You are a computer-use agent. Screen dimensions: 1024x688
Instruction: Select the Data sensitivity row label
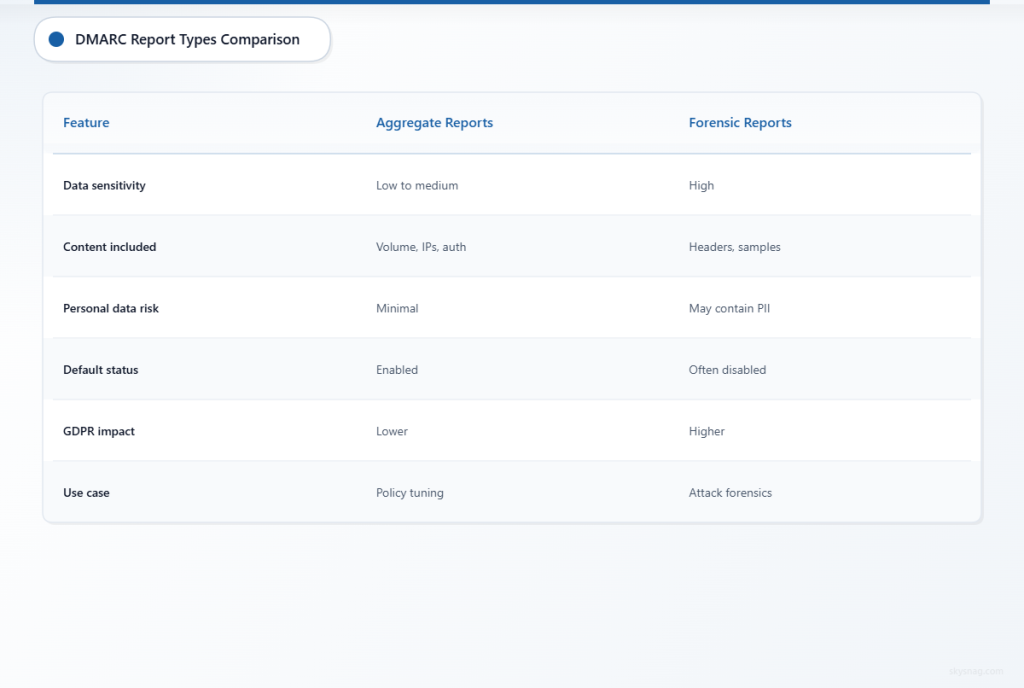click(104, 185)
